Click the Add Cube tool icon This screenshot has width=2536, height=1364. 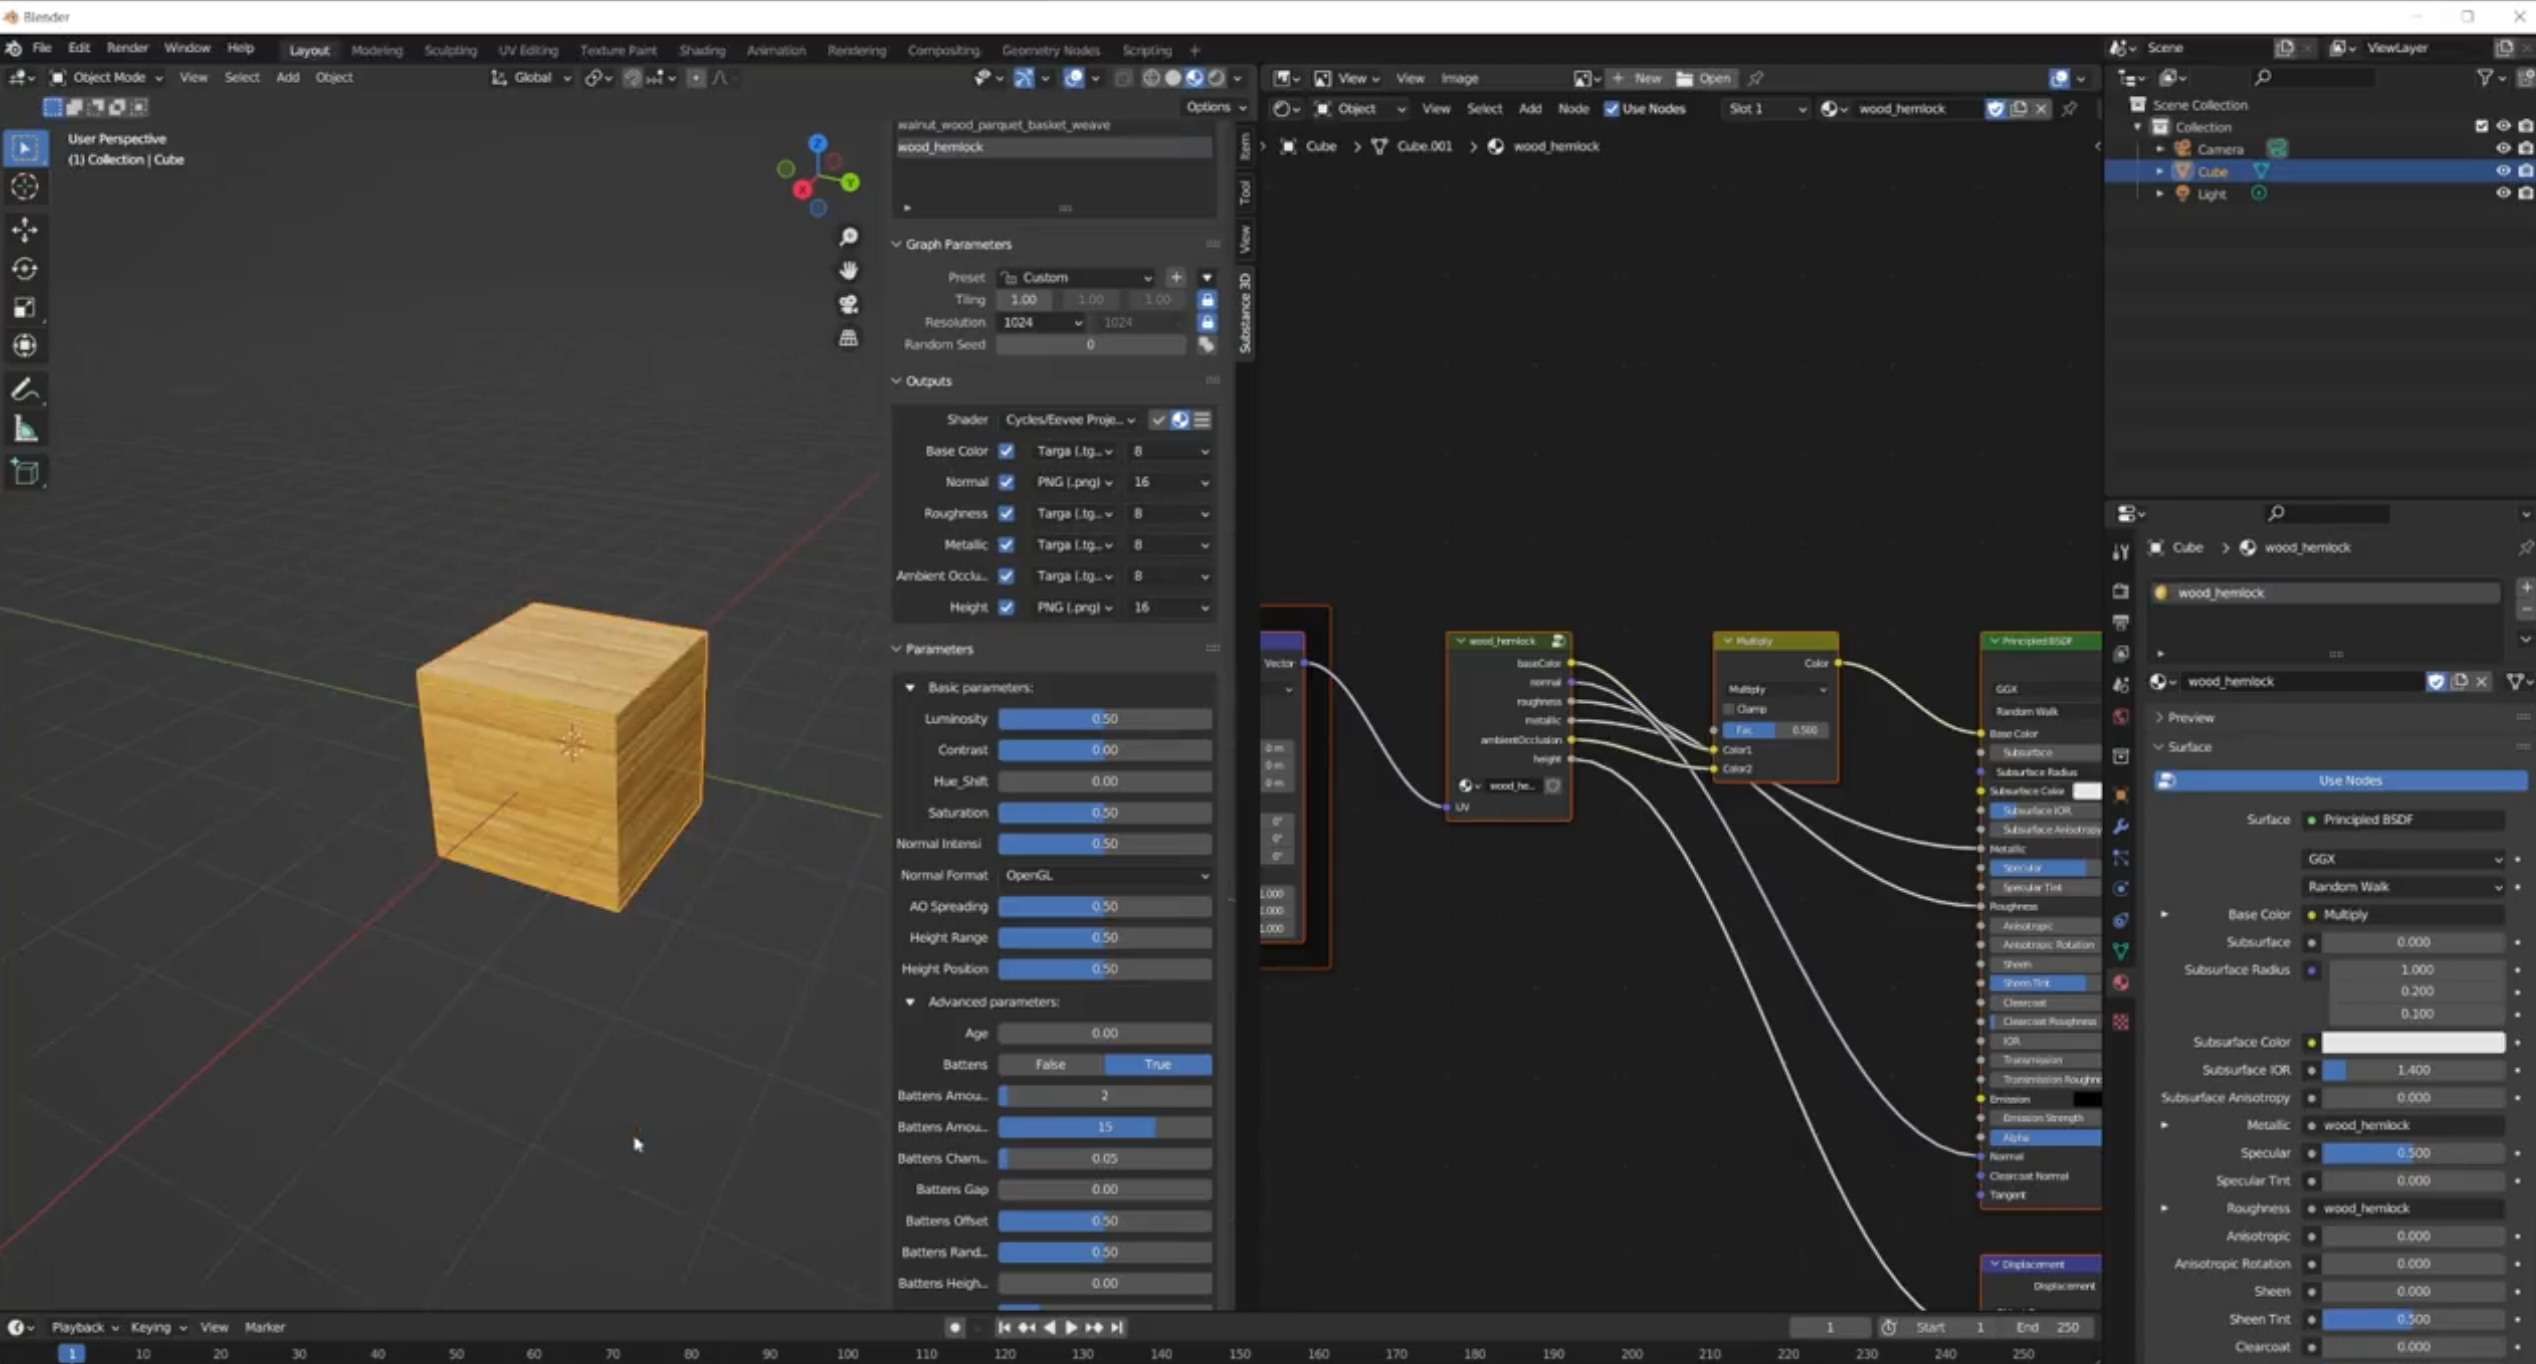click(x=25, y=472)
